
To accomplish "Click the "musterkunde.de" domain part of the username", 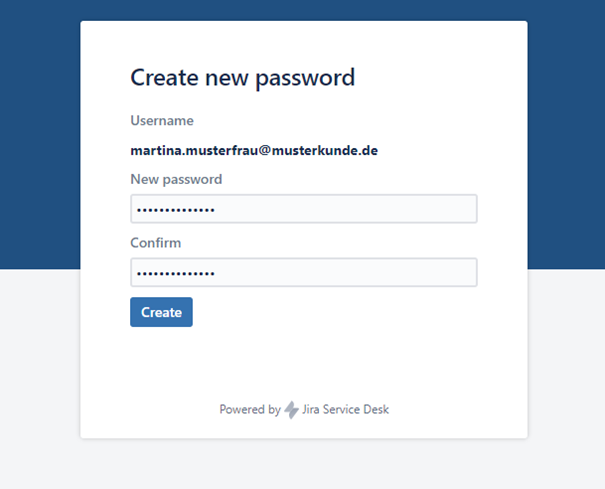I will 325,150.
